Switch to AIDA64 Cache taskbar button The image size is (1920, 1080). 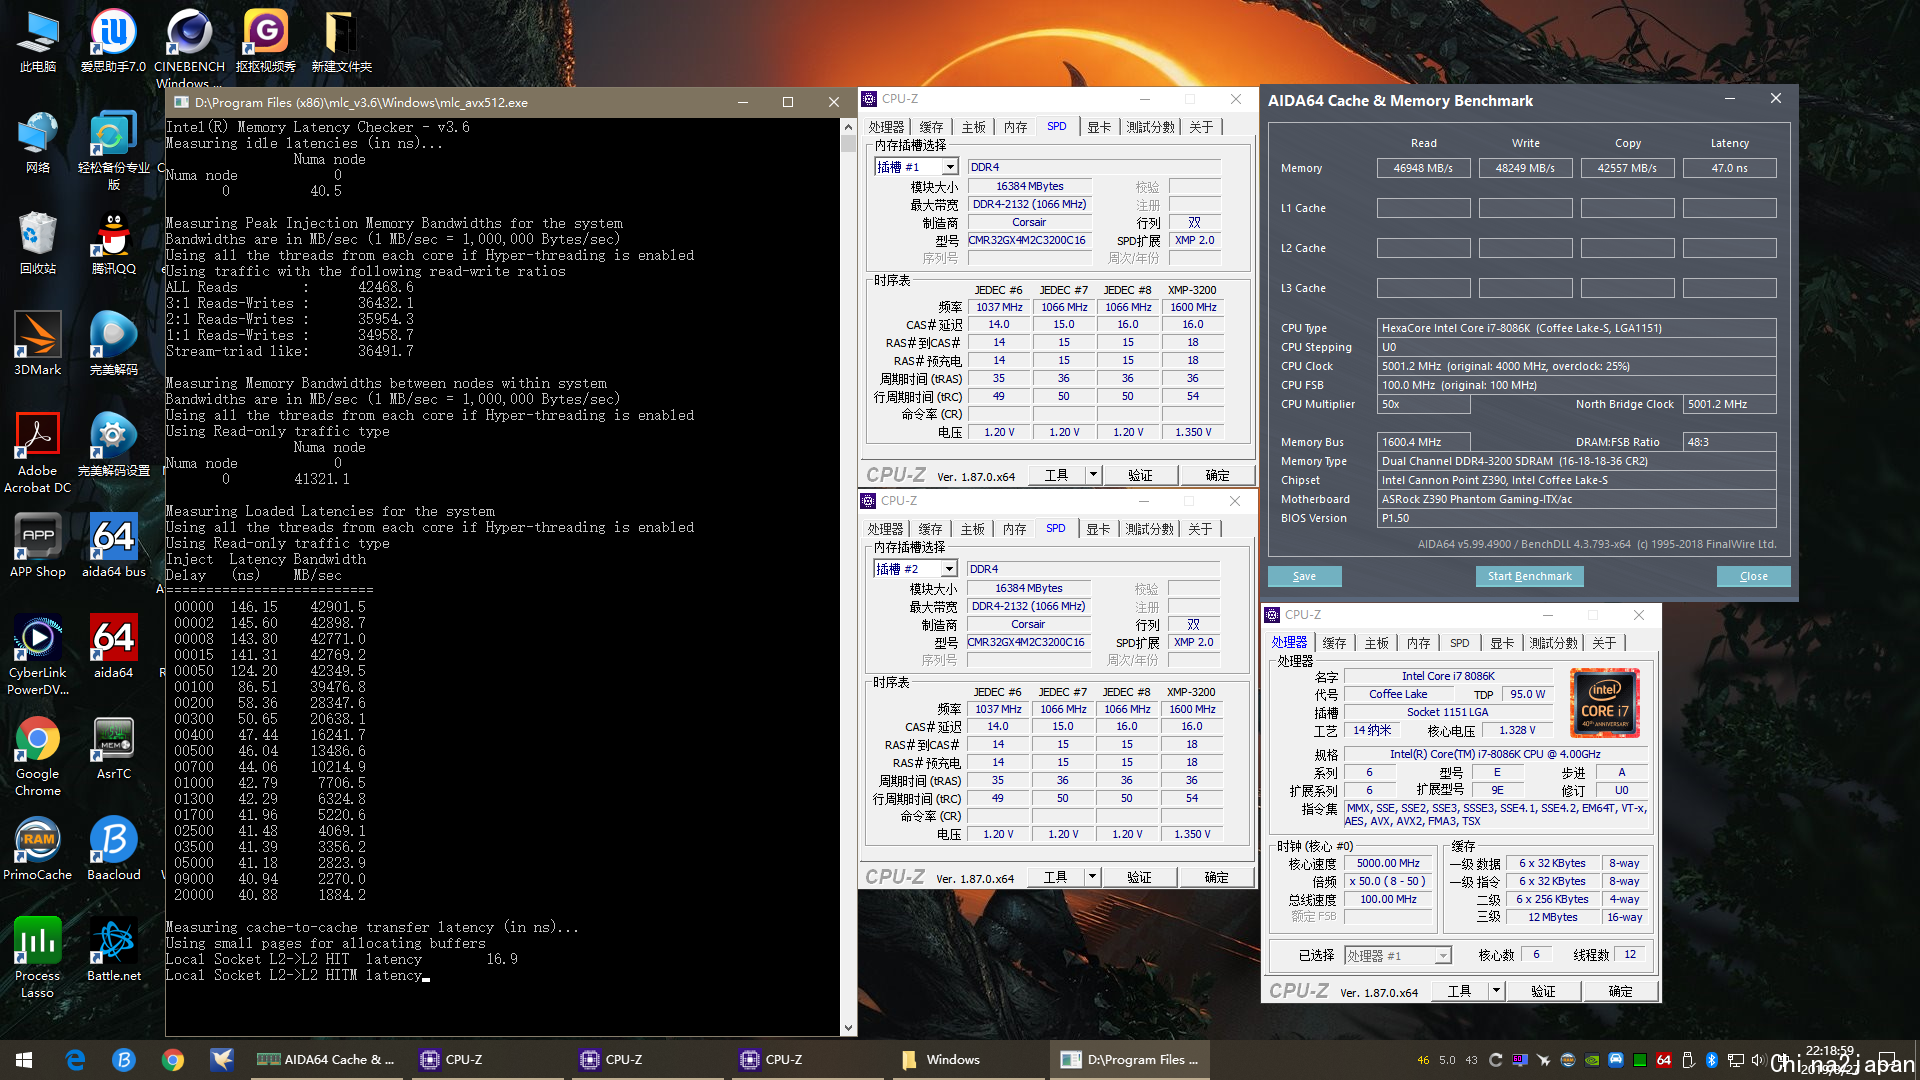(x=326, y=1060)
